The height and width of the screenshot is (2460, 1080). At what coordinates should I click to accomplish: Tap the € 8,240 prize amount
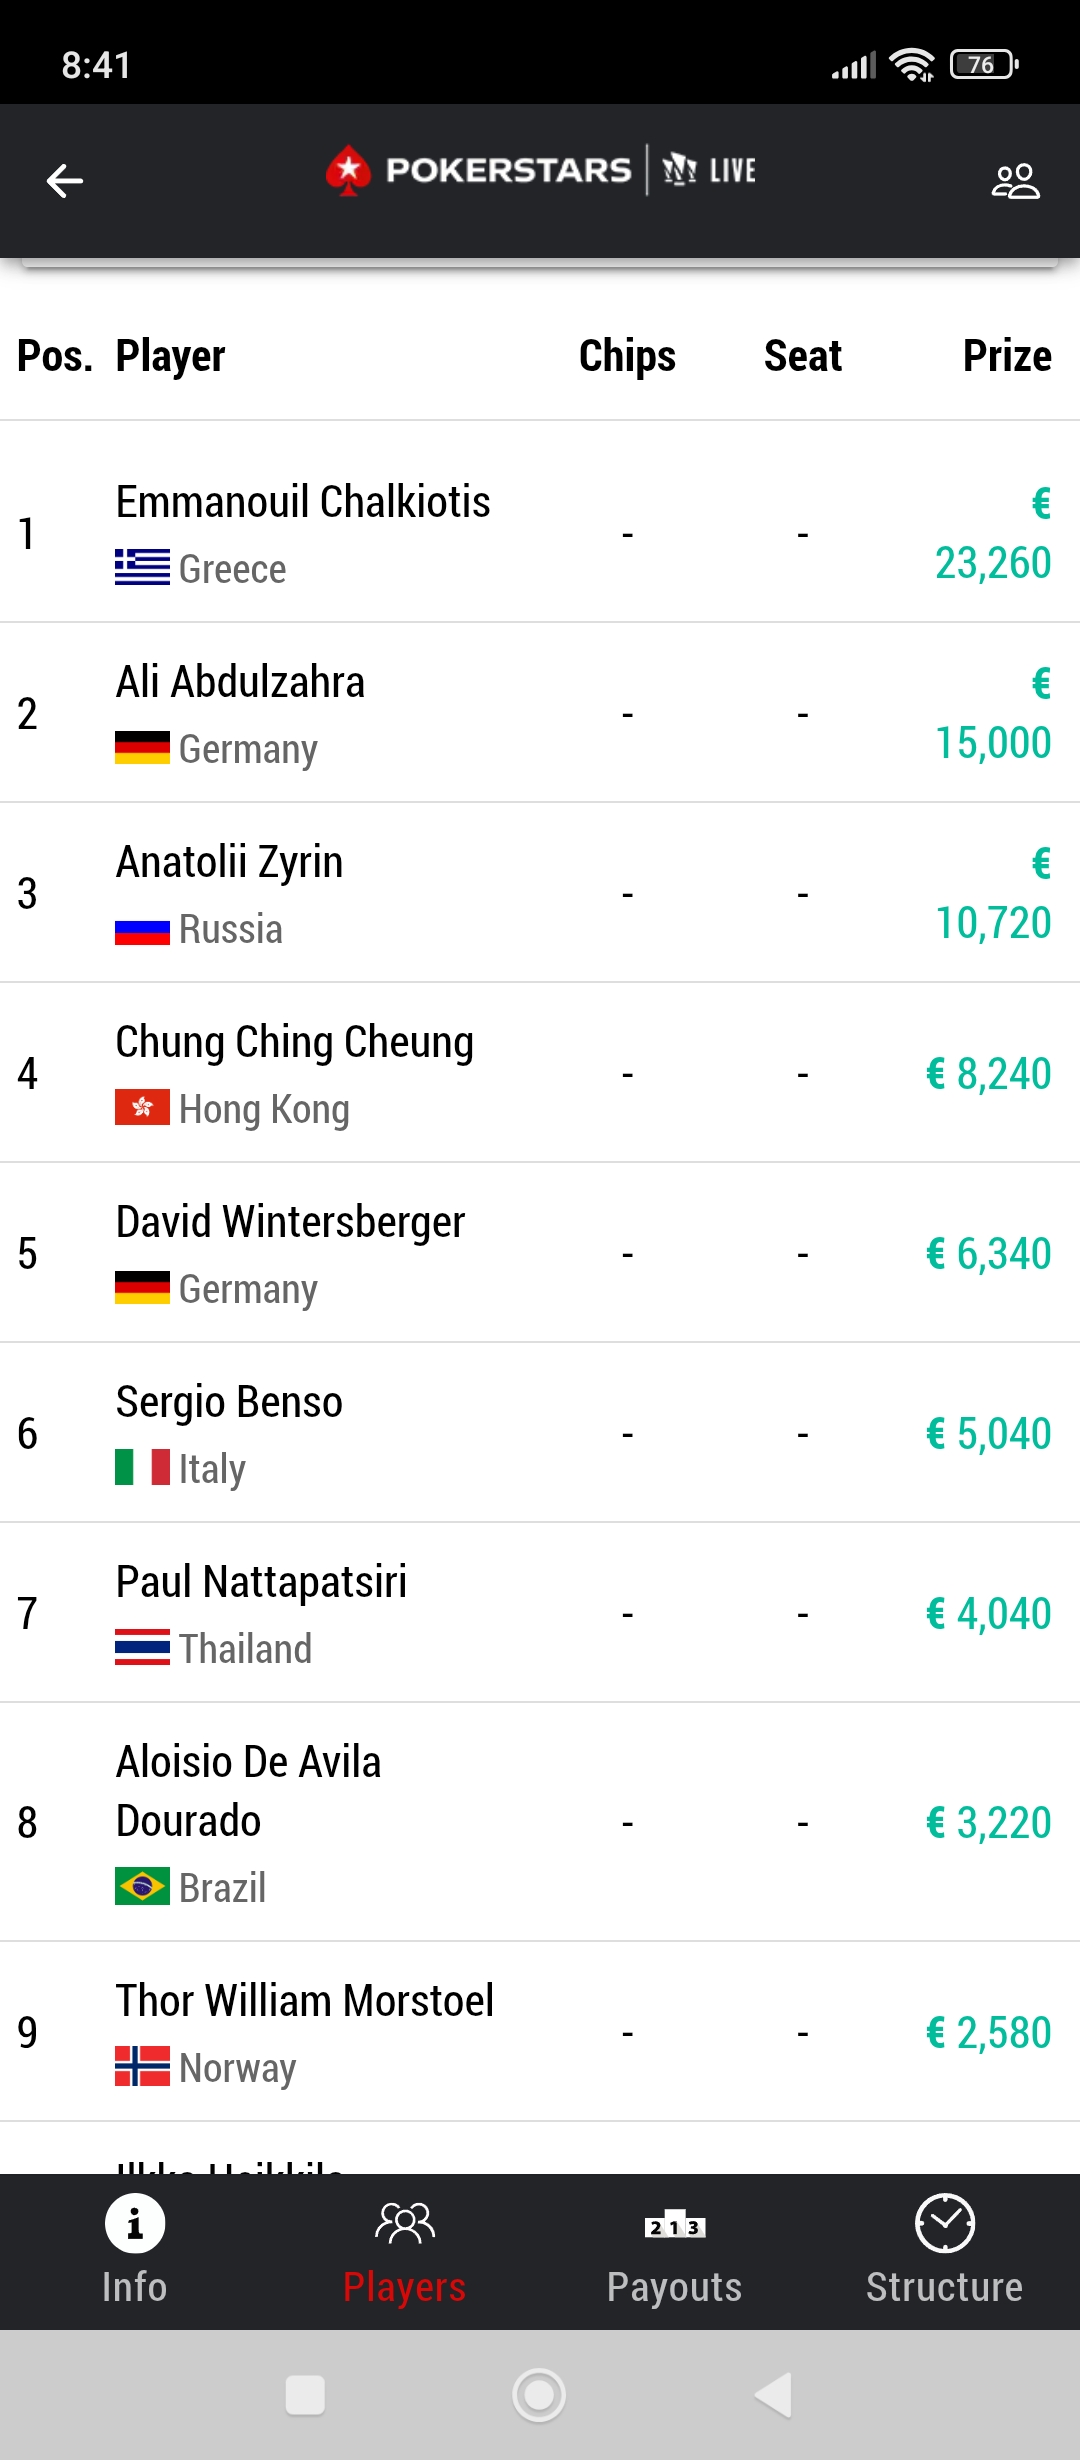988,1074
